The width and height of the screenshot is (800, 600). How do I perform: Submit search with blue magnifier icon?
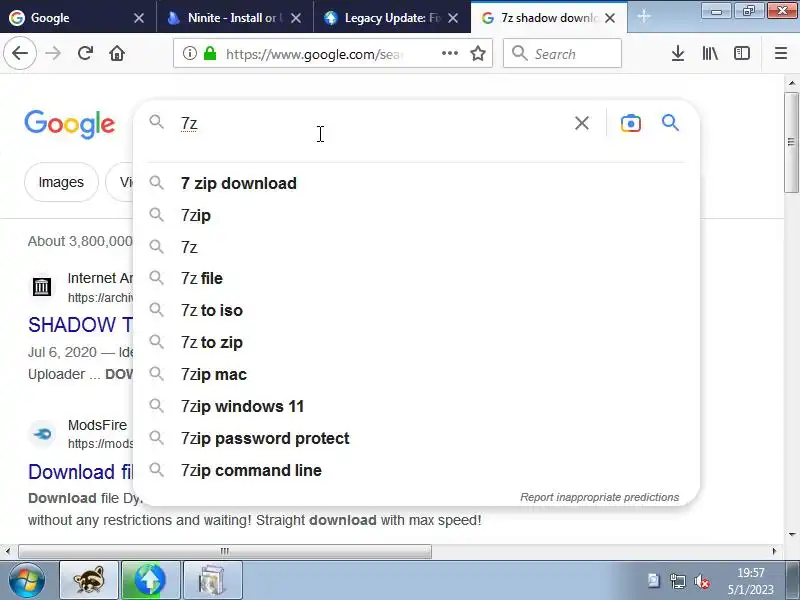coord(670,122)
